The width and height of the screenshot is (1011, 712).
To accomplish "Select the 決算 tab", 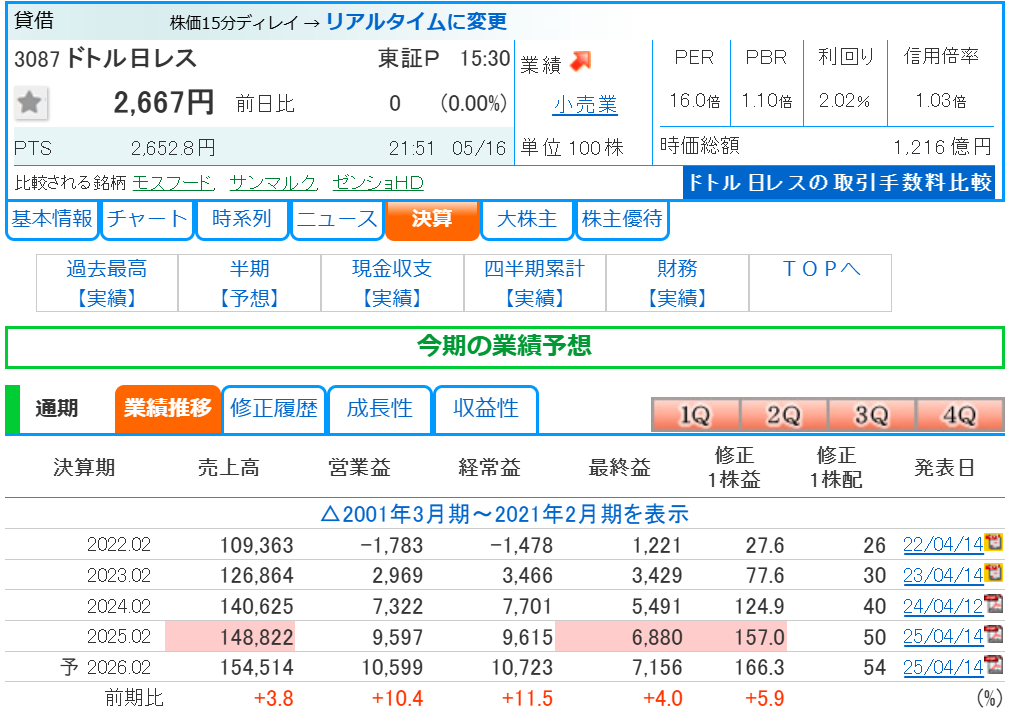I will pos(432,220).
